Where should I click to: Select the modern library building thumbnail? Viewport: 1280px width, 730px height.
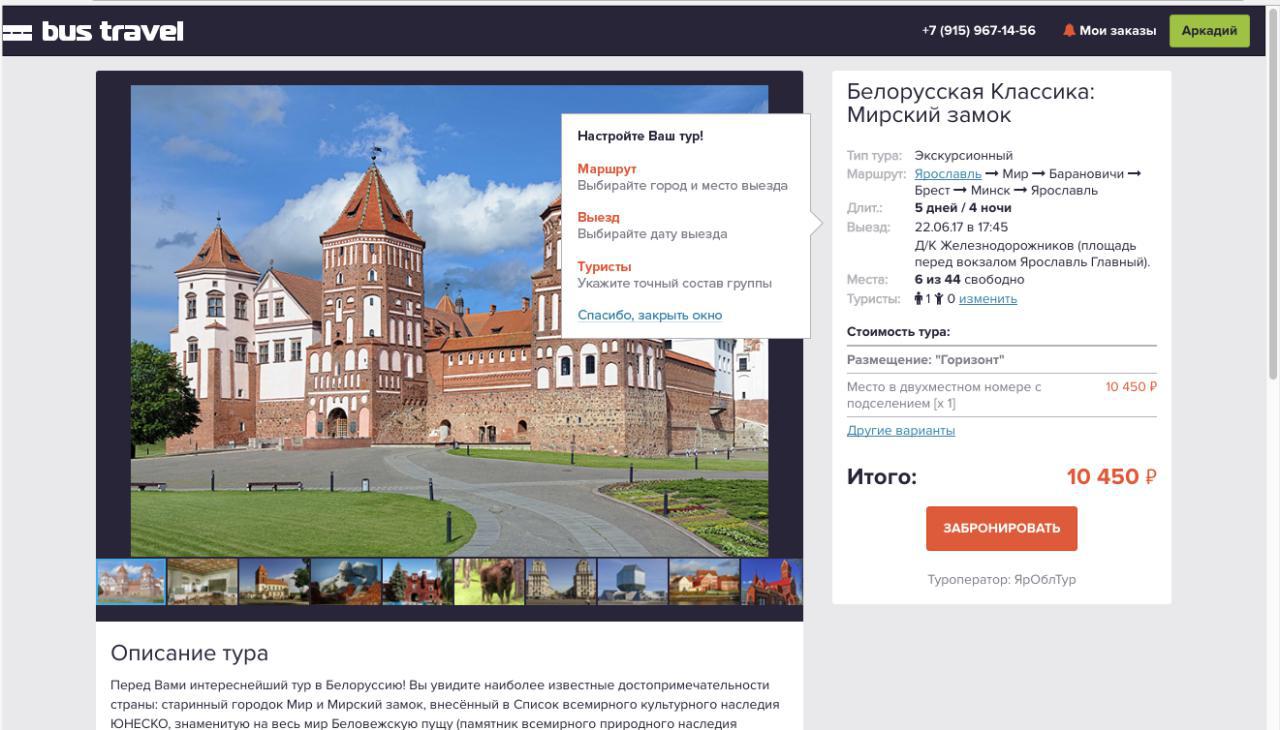click(x=632, y=582)
